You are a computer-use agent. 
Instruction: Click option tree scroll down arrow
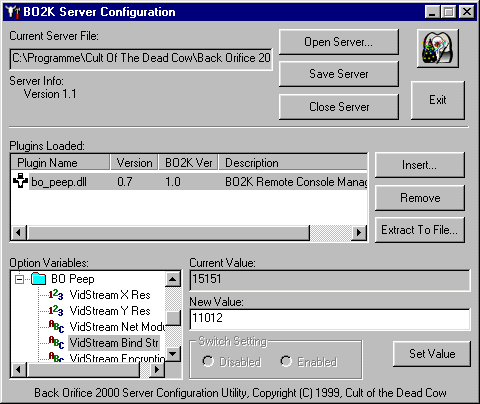click(x=173, y=354)
